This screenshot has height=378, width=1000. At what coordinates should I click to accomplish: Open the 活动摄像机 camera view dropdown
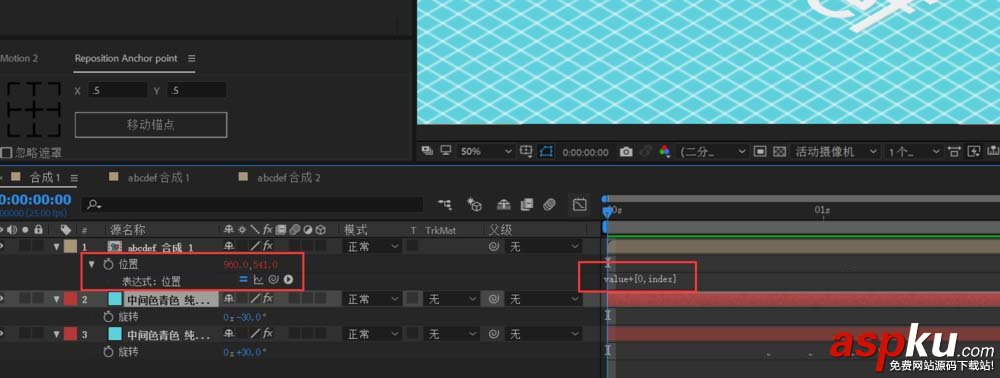[x=835, y=152]
